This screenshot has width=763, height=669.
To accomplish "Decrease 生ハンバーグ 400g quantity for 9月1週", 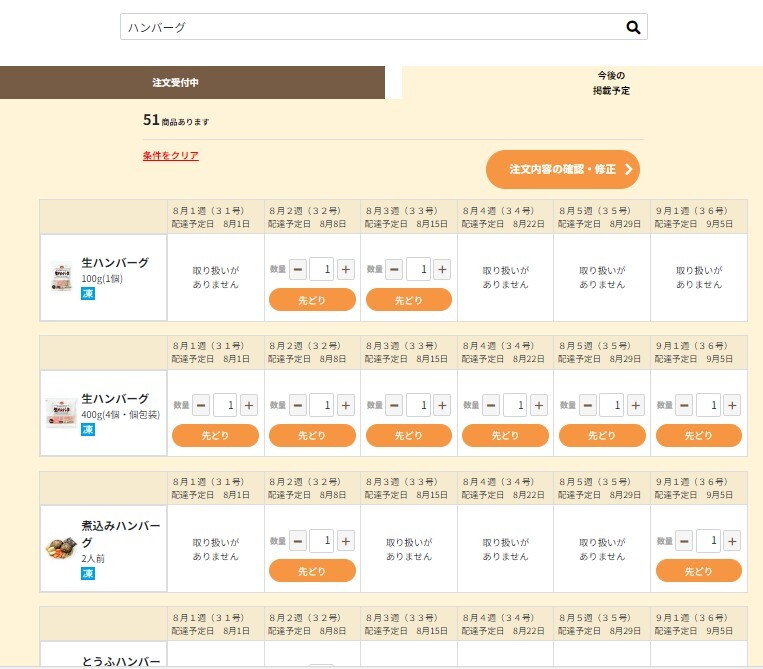I will point(684,405).
